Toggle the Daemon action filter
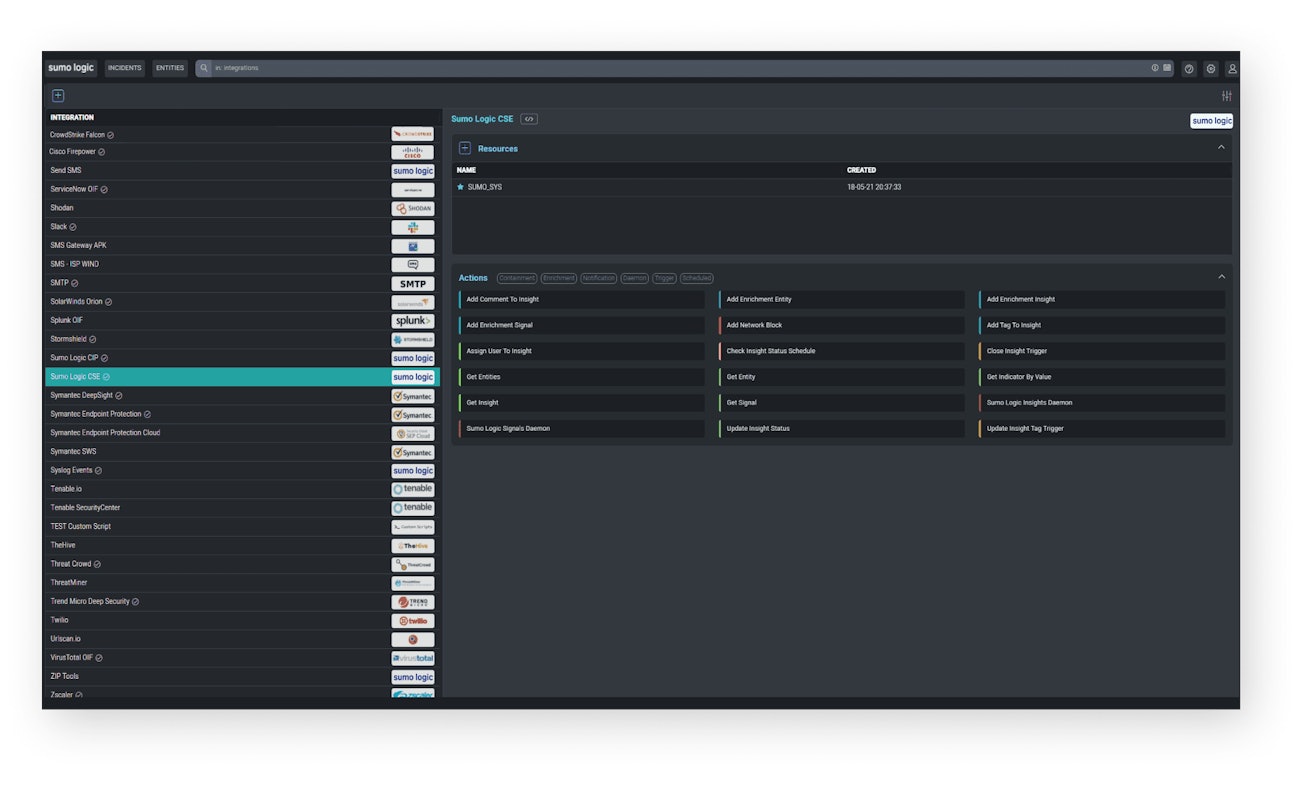Image resolution: width=1300 pixels, height=786 pixels. 635,278
